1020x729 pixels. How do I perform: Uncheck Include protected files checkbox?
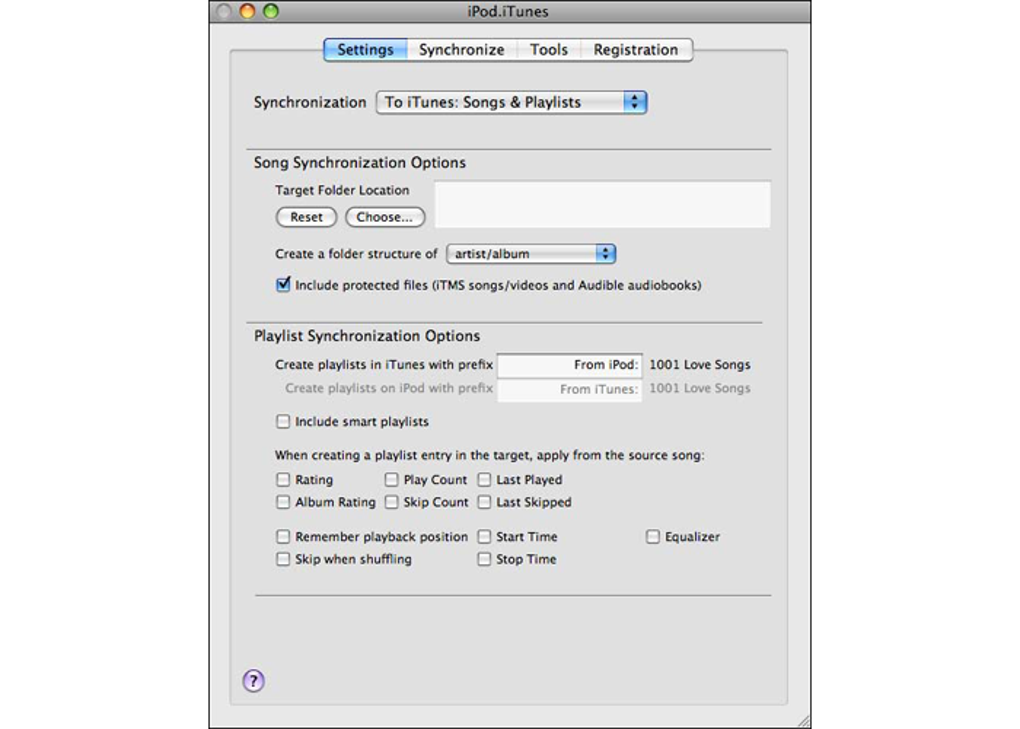coord(283,284)
